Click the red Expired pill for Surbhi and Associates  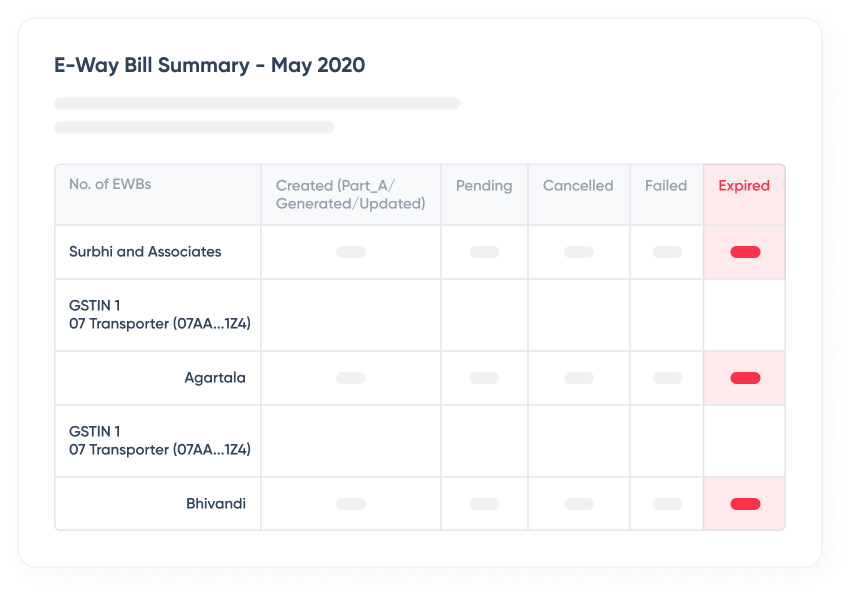(x=745, y=252)
